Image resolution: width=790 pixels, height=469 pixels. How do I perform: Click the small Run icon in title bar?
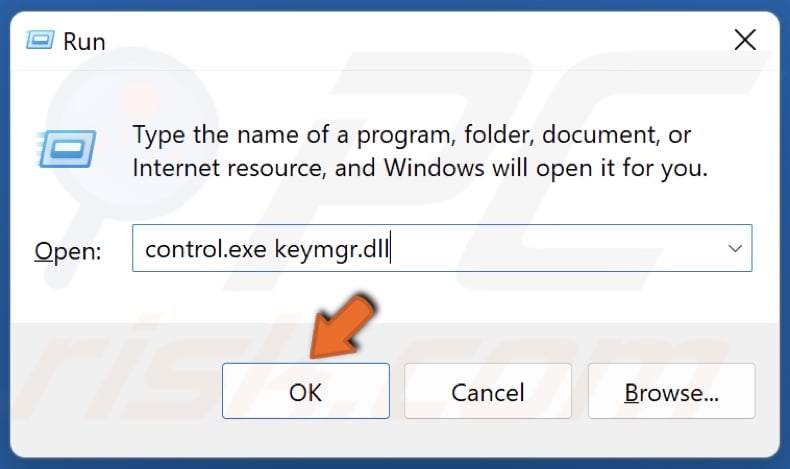(x=39, y=40)
